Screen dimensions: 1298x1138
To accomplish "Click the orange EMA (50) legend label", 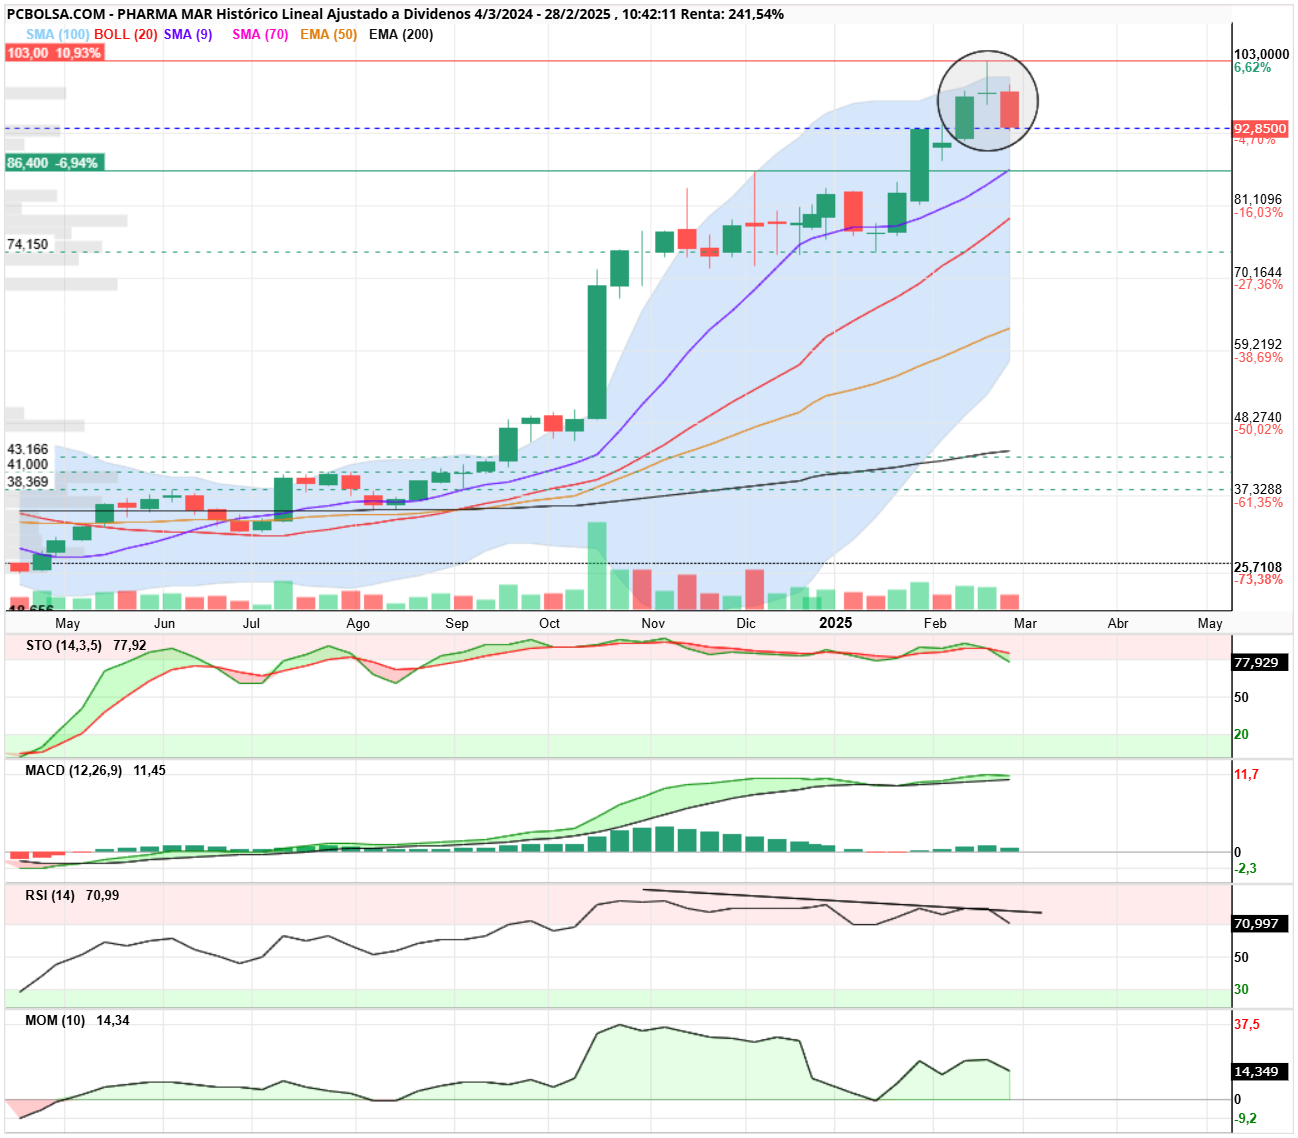I will point(328,34).
